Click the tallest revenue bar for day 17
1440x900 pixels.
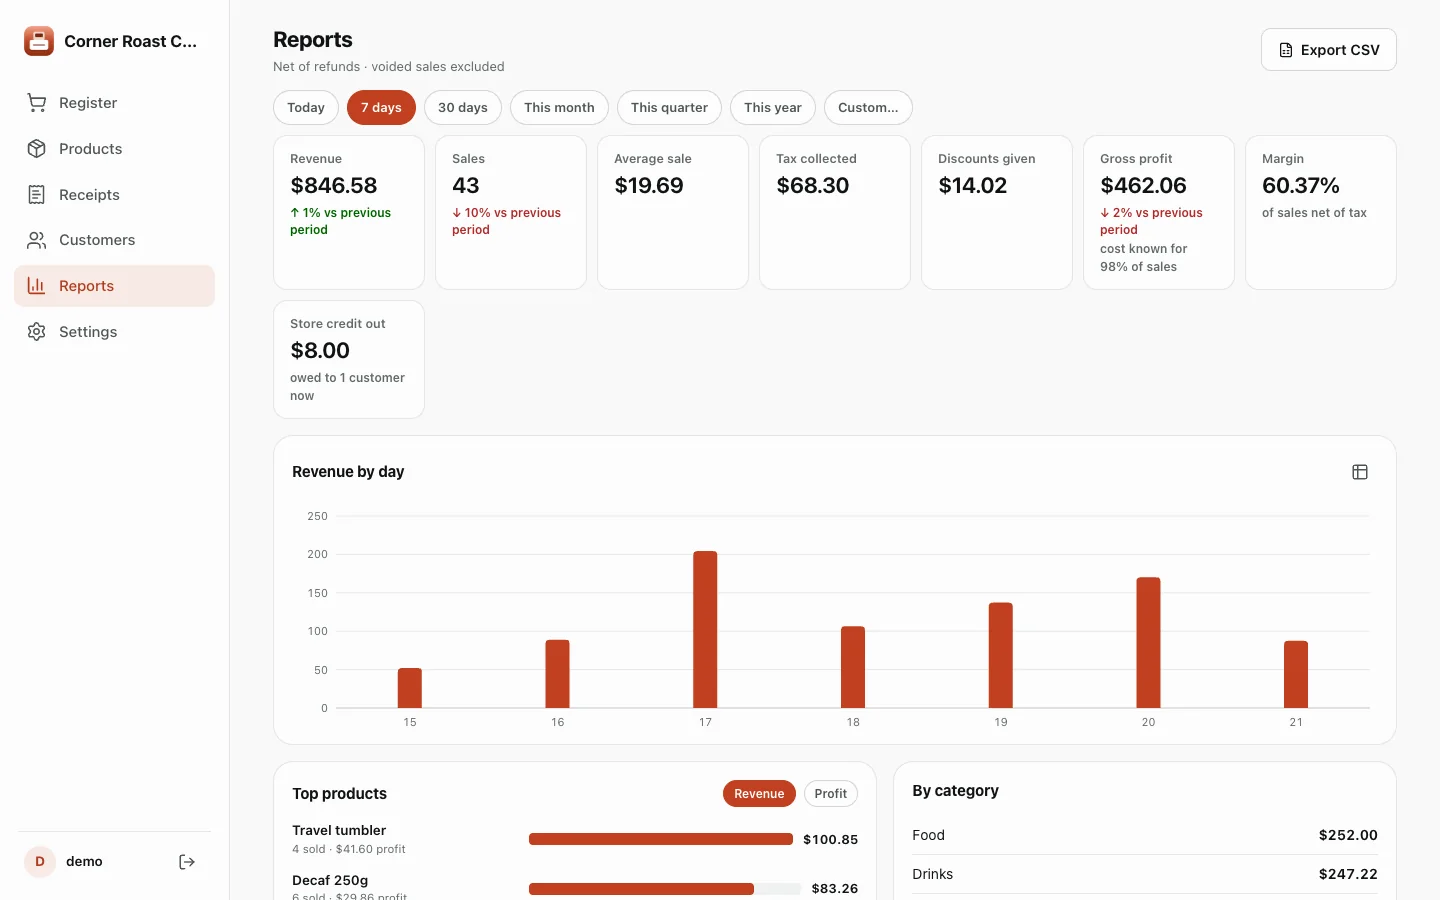[x=705, y=630]
